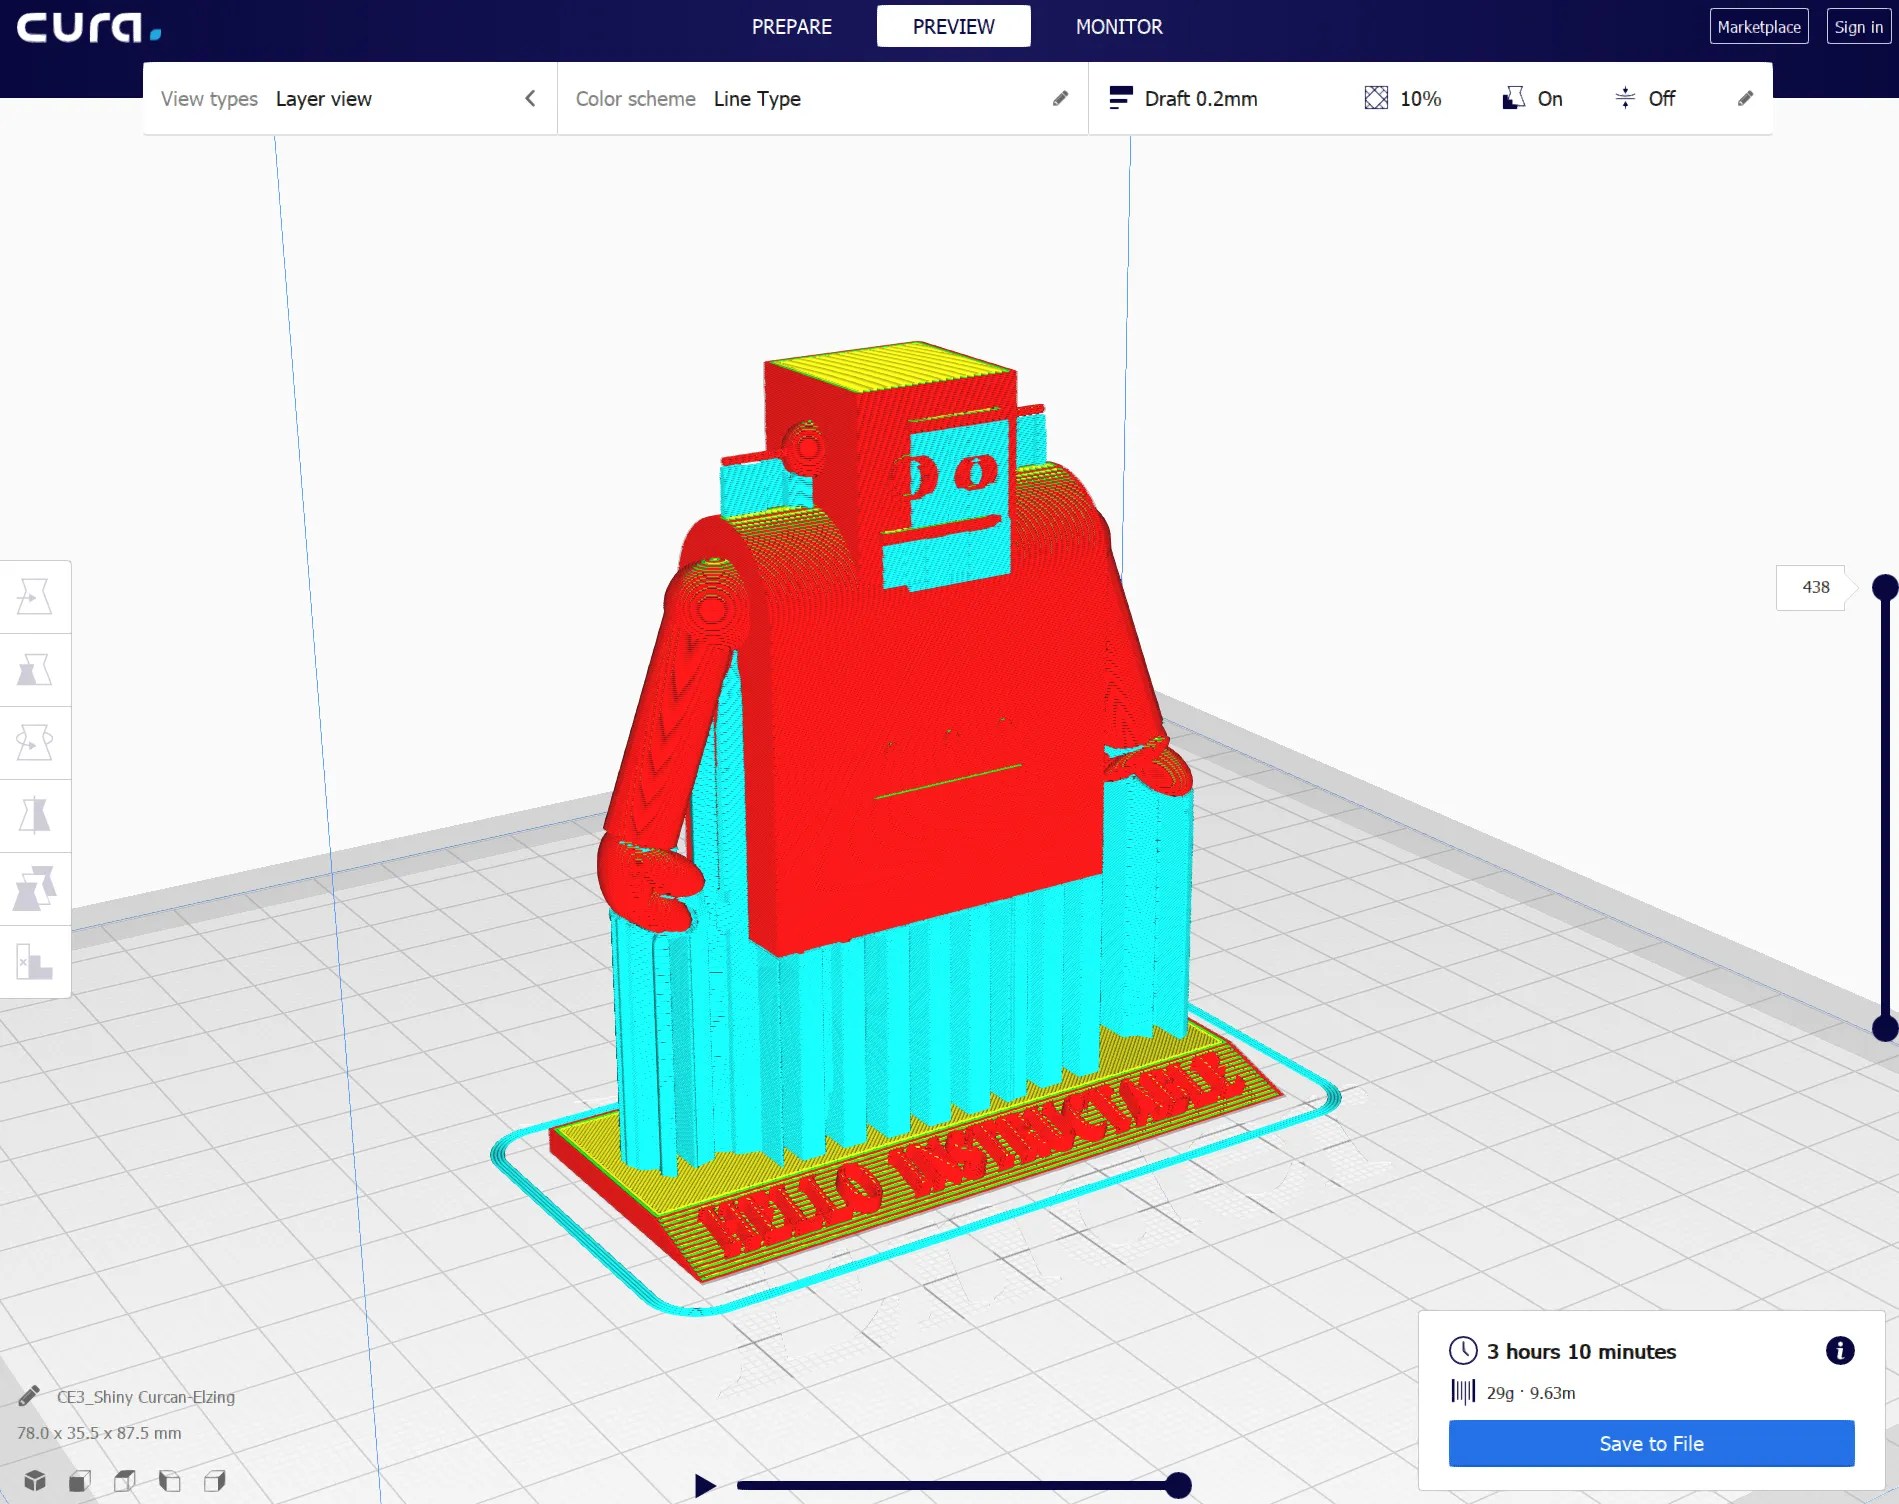Collapse the View types panel chevron
The width and height of the screenshot is (1899, 1504).
(530, 98)
